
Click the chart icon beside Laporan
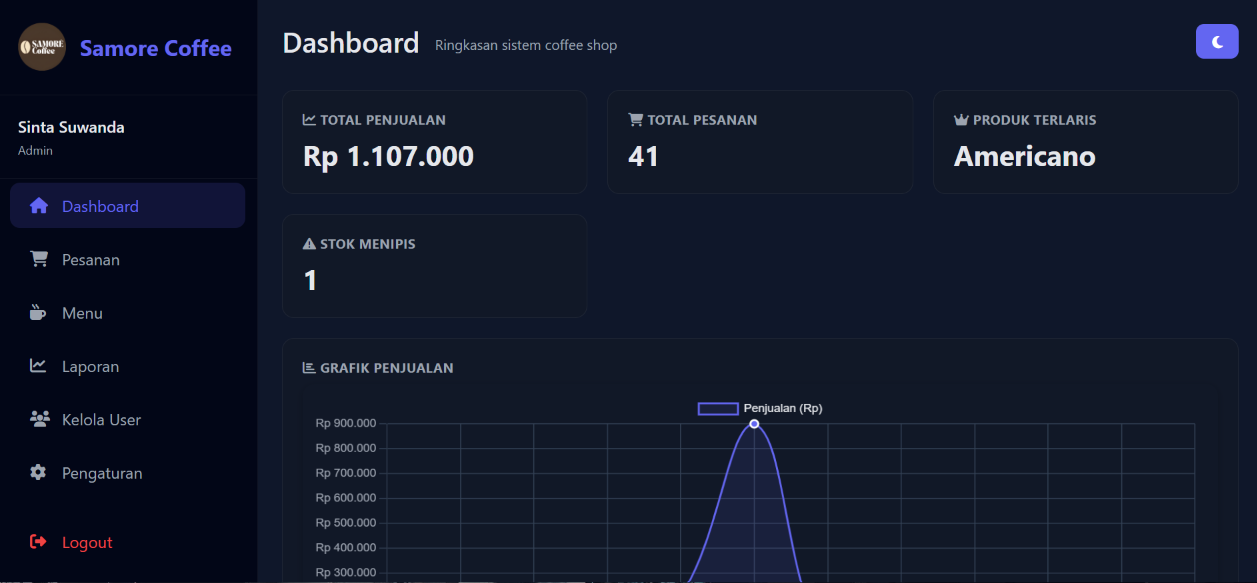tap(38, 366)
